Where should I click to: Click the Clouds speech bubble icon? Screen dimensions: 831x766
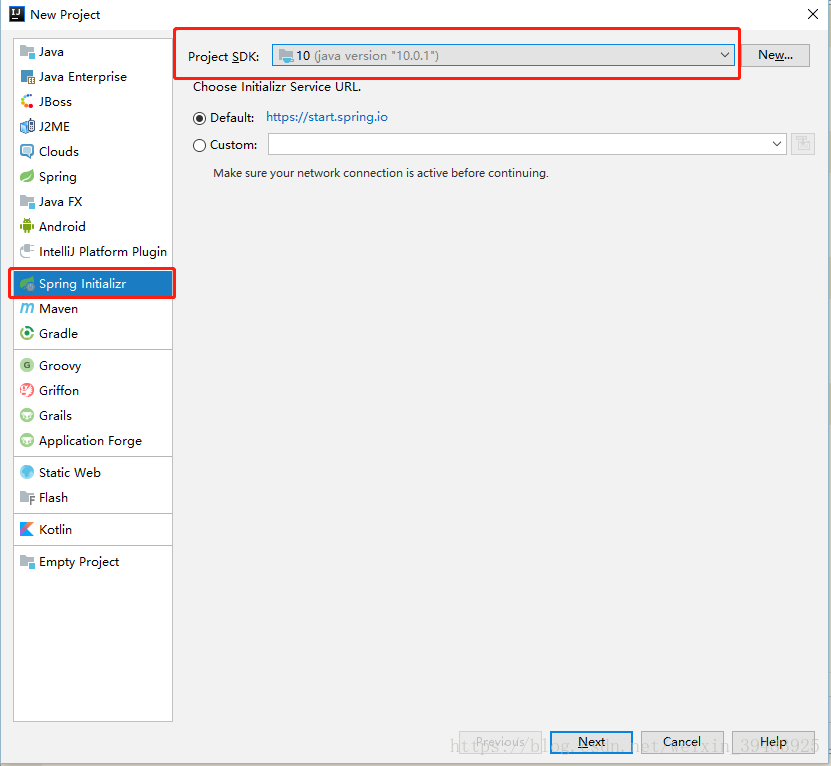(27, 151)
